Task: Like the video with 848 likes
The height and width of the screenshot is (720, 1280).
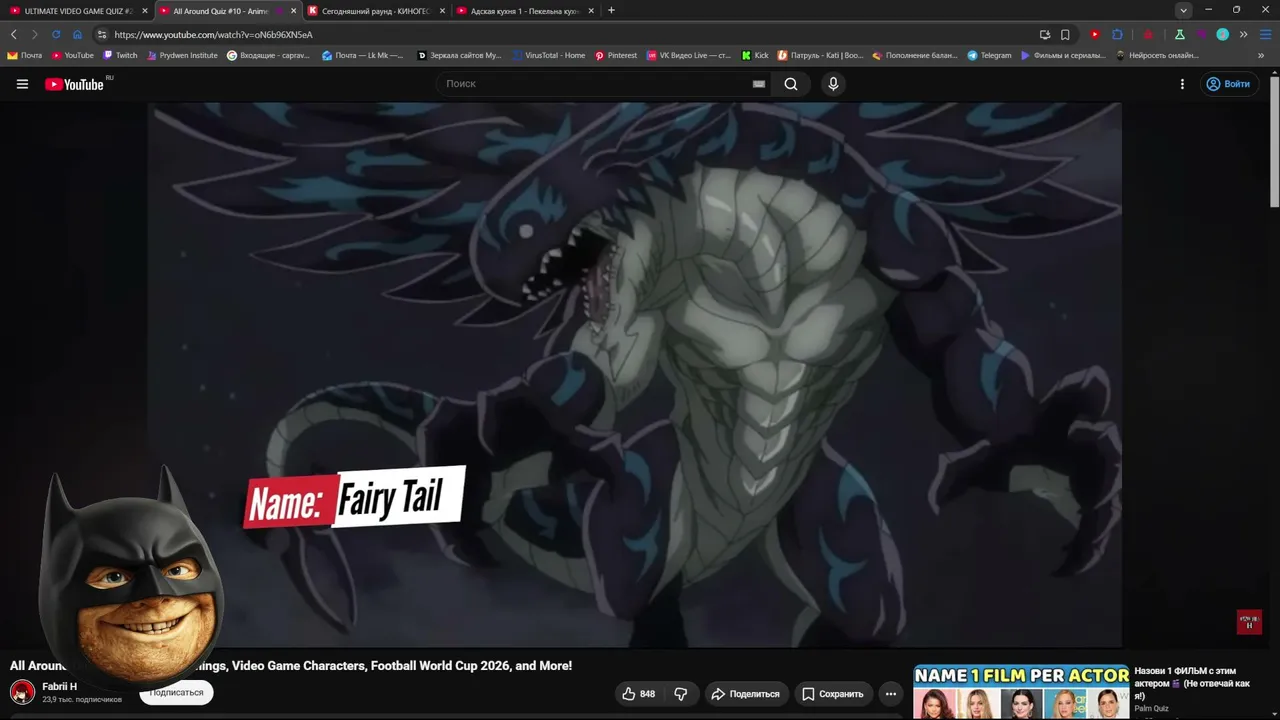Action: point(638,694)
